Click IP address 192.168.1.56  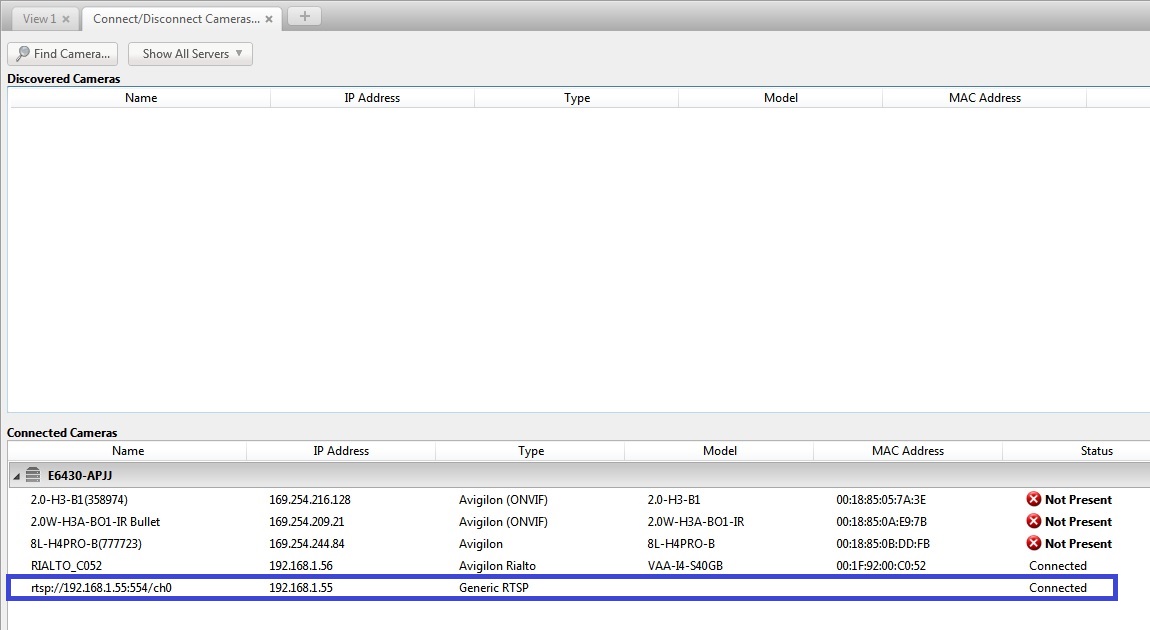[301, 565]
